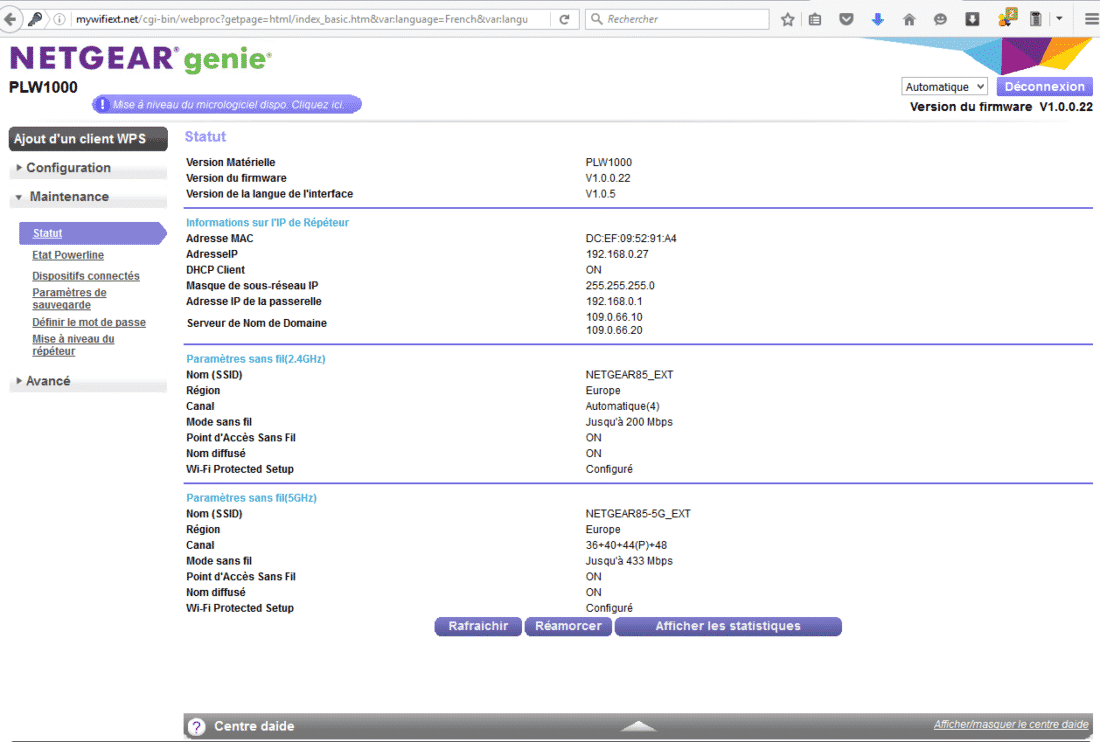Open Dispositifs connectés page

pyautogui.click(x=86, y=276)
